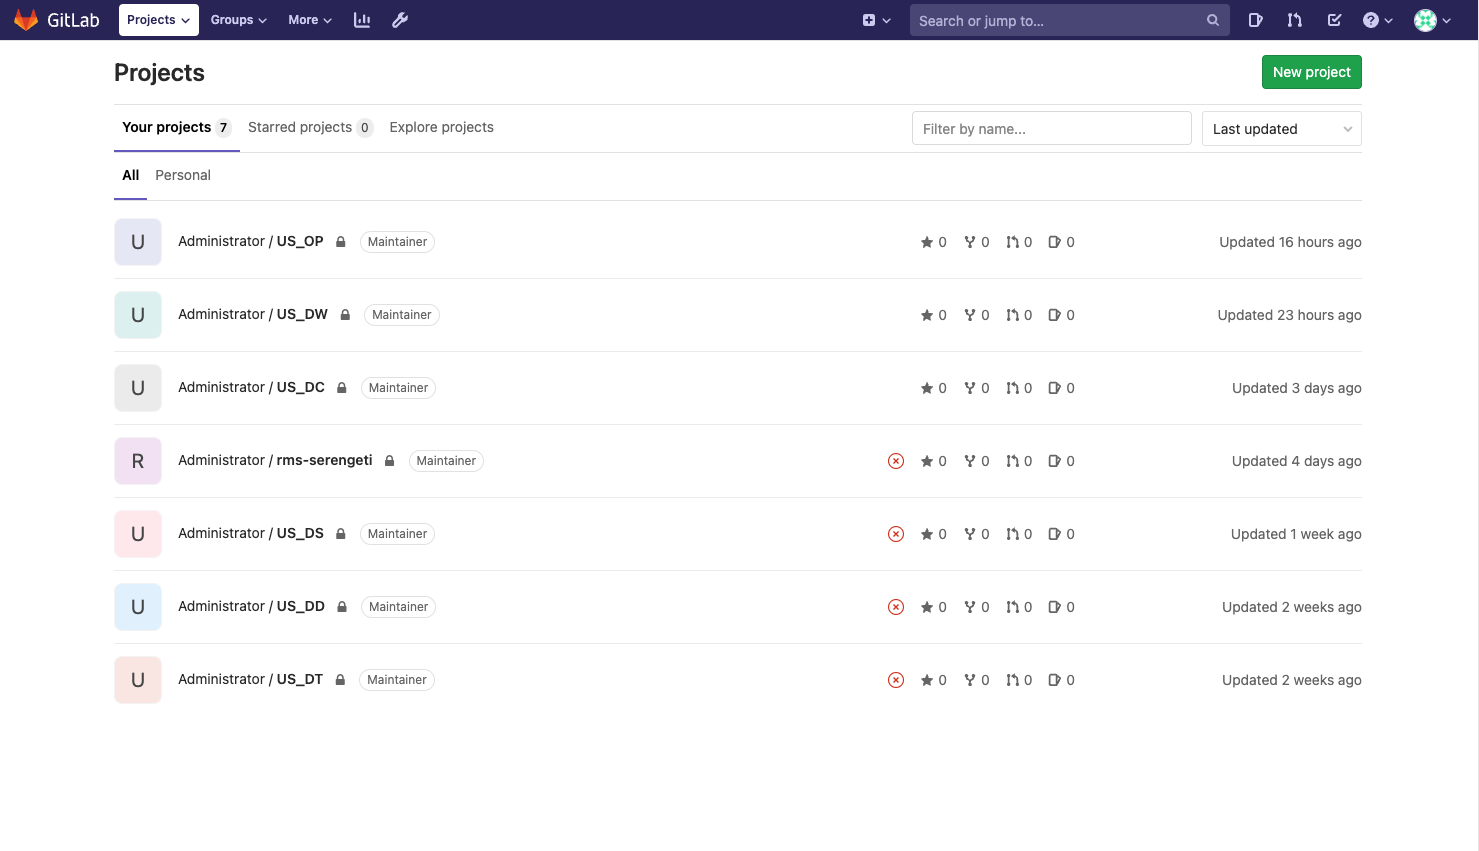The image size is (1479, 851).
Task: Open the Analytics dashboard chart icon
Action: [361, 20]
